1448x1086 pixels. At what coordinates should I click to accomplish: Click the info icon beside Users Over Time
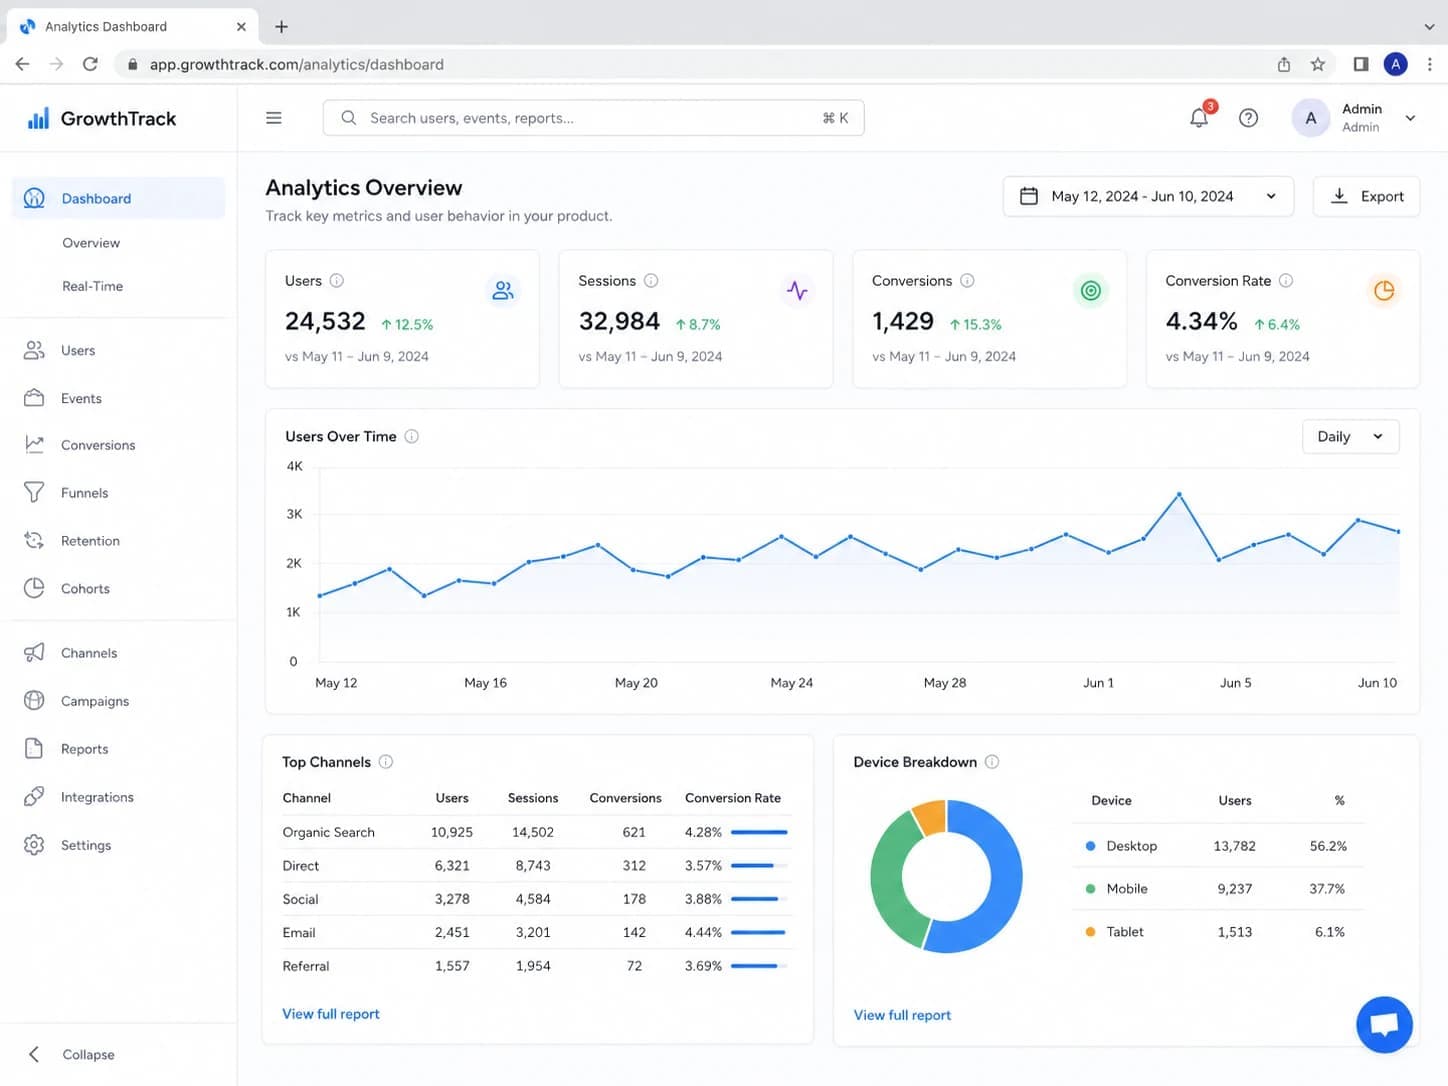(x=411, y=436)
